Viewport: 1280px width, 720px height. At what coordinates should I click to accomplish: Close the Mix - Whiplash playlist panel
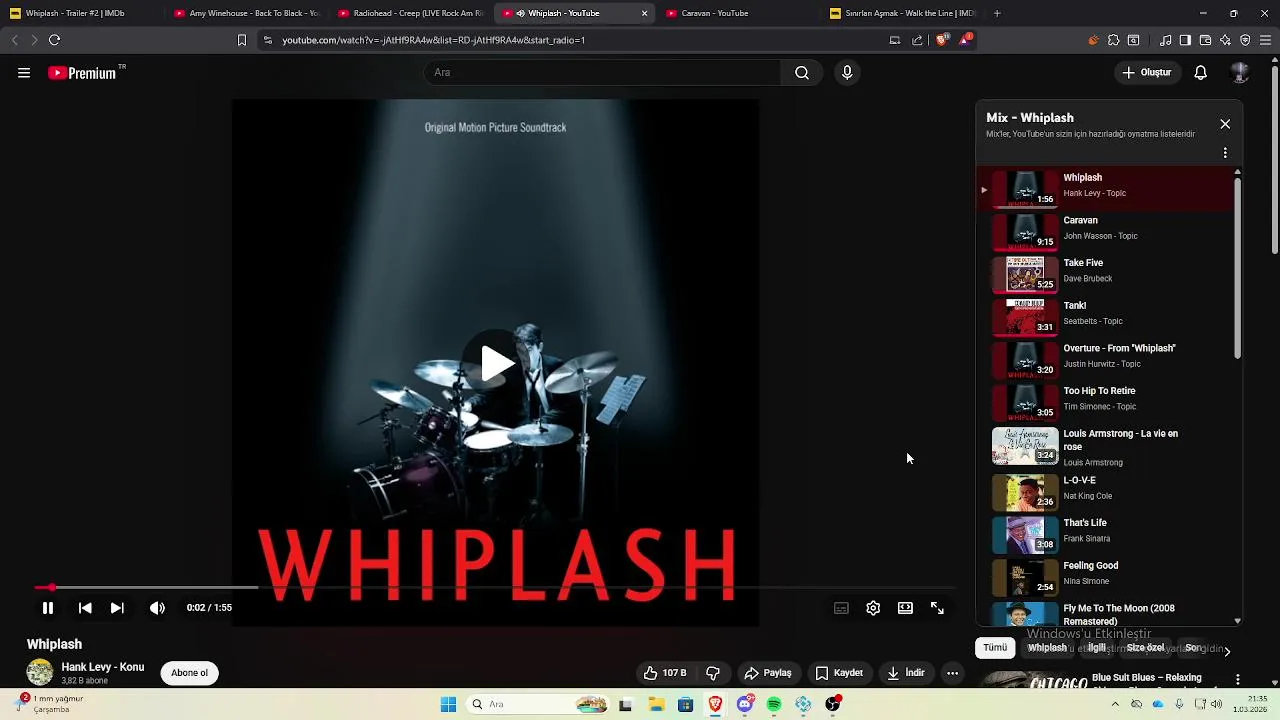click(x=1225, y=124)
